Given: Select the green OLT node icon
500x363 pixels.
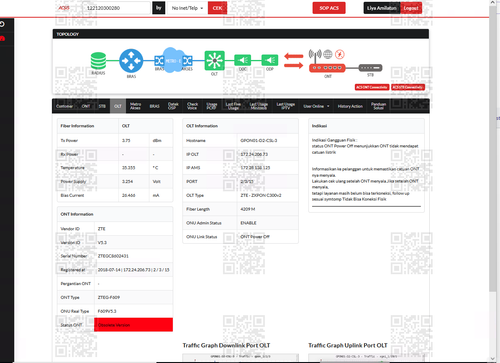Looking at the screenshot, I should tap(214, 61).
